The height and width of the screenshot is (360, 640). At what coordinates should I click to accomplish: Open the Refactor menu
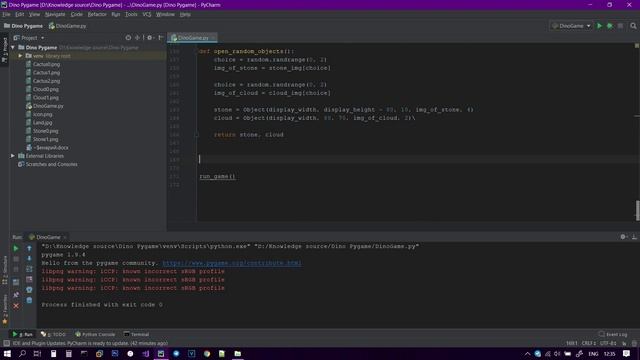click(97, 14)
